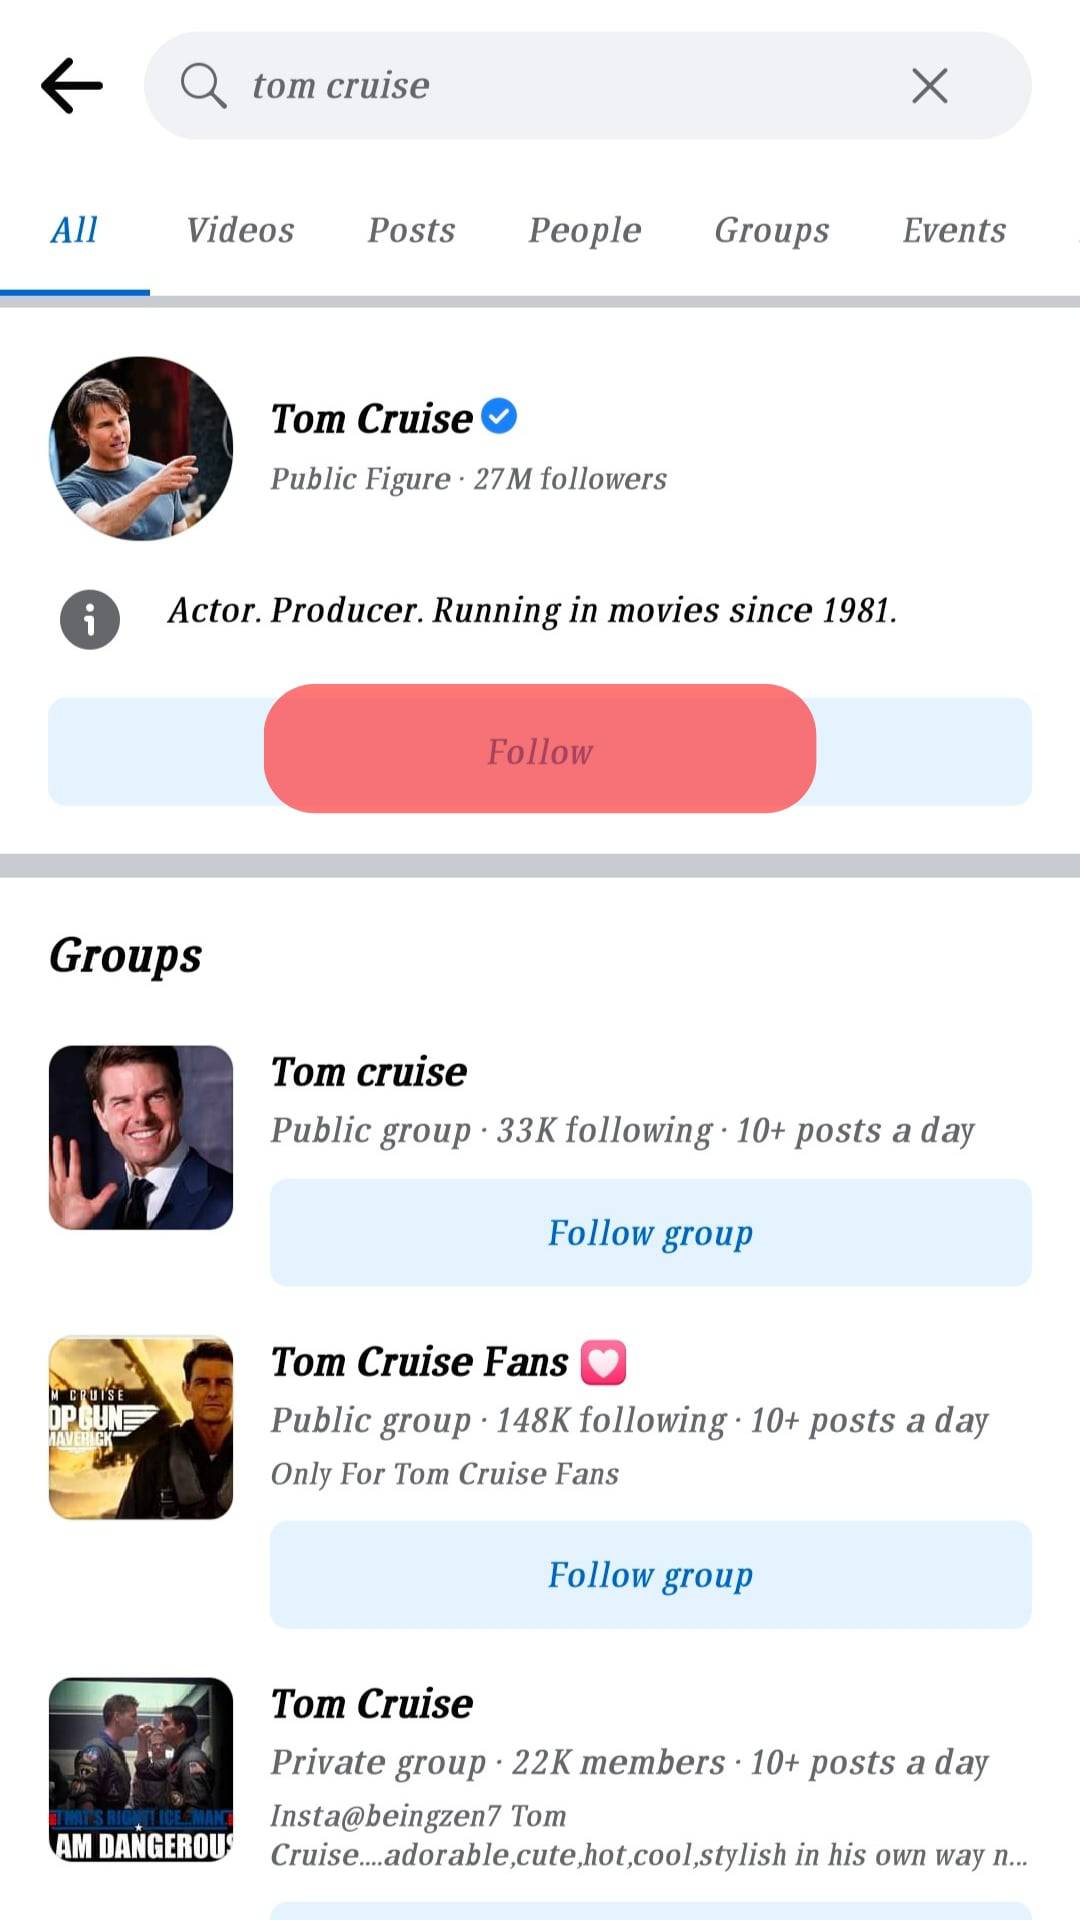Clear the search text with X
1080x1920 pixels.
pos(929,86)
